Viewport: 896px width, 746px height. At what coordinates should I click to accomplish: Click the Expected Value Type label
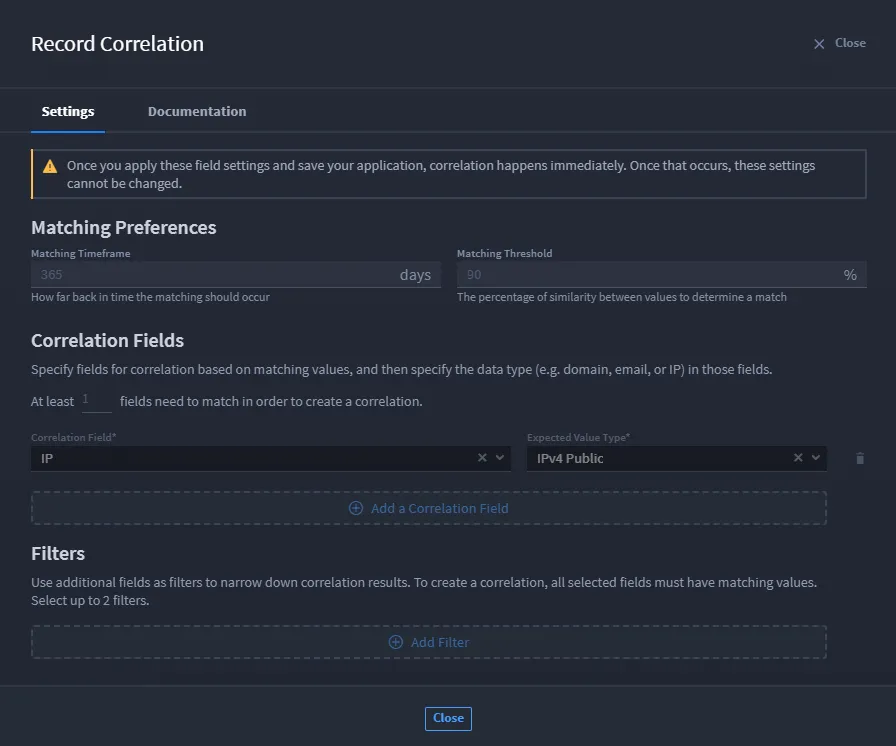tap(578, 438)
